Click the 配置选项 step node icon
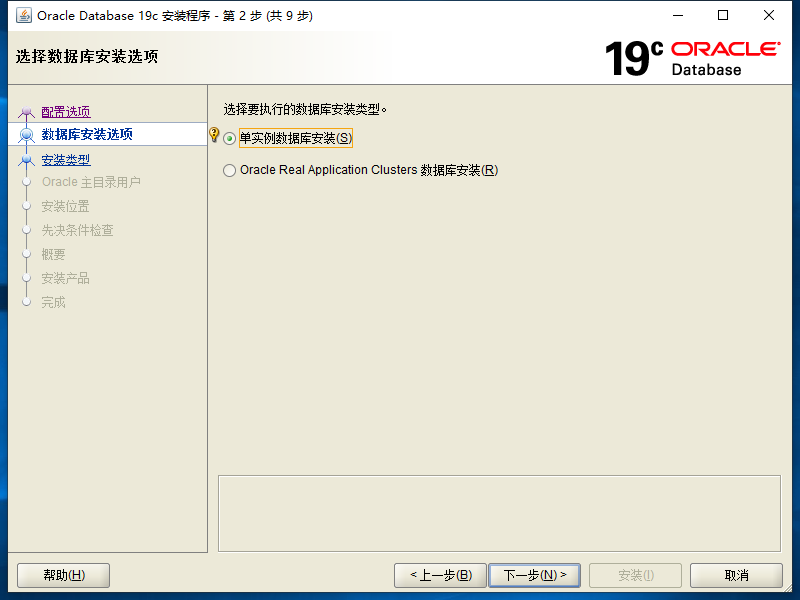Screen dimensions: 800x600 click(x=26, y=112)
